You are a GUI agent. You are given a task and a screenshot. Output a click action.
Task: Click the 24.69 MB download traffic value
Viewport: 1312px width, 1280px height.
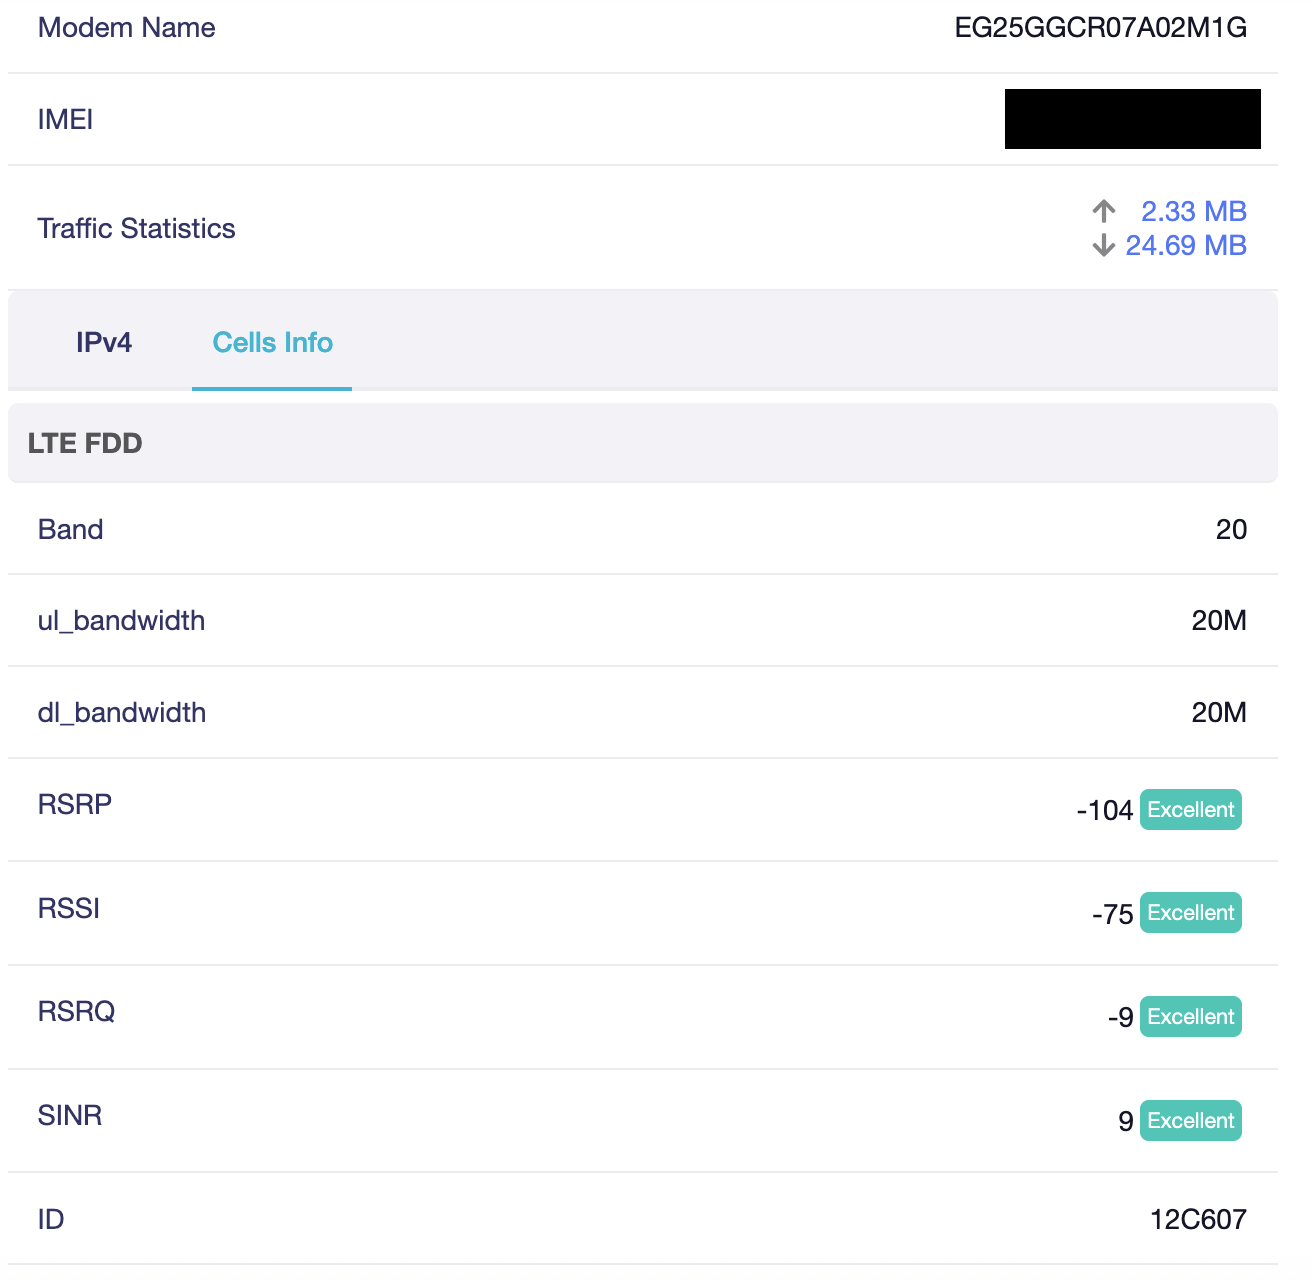(x=1185, y=245)
